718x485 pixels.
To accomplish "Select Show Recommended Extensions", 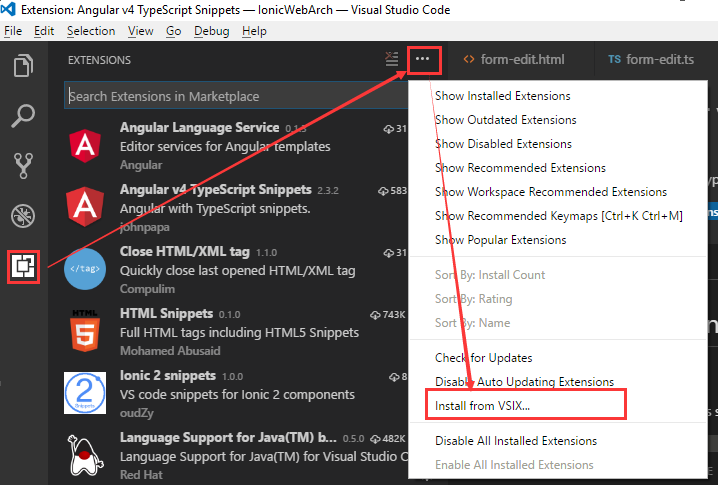I will pyautogui.click(x=520, y=168).
